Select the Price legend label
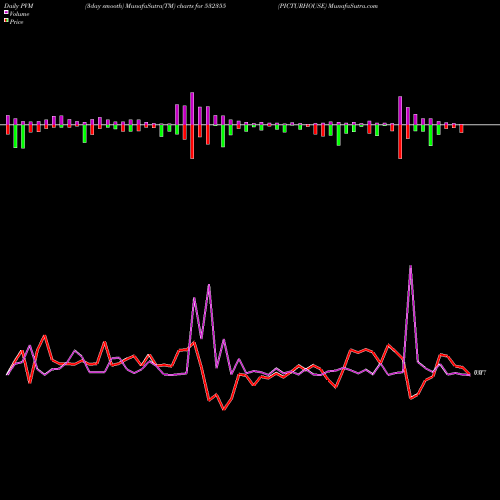The image size is (500, 500). pos(16,22)
